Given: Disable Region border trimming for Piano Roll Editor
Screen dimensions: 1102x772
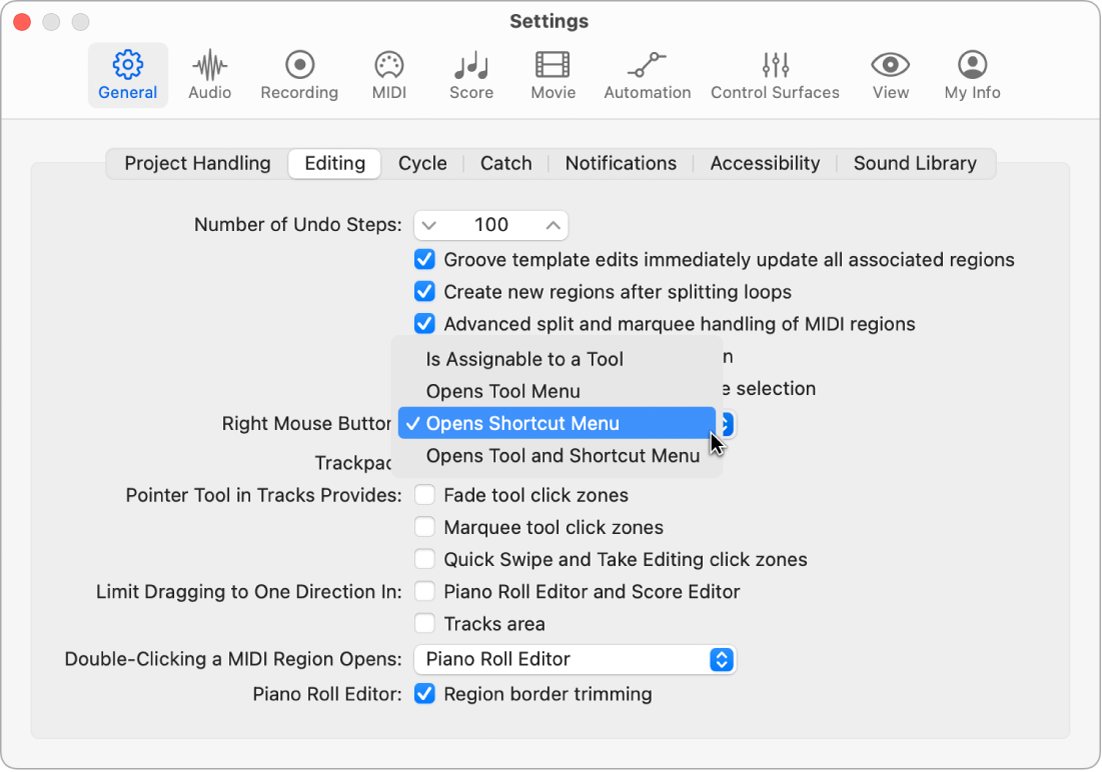Looking at the screenshot, I should [424, 694].
